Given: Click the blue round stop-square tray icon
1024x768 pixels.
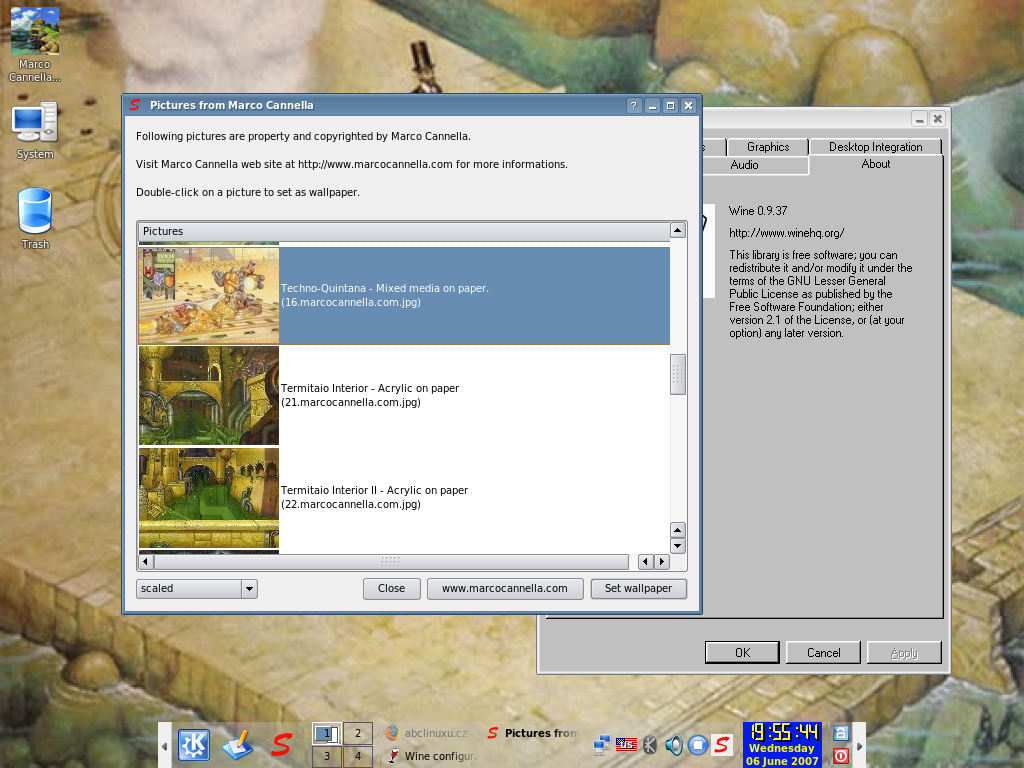Looking at the screenshot, I should point(697,744).
